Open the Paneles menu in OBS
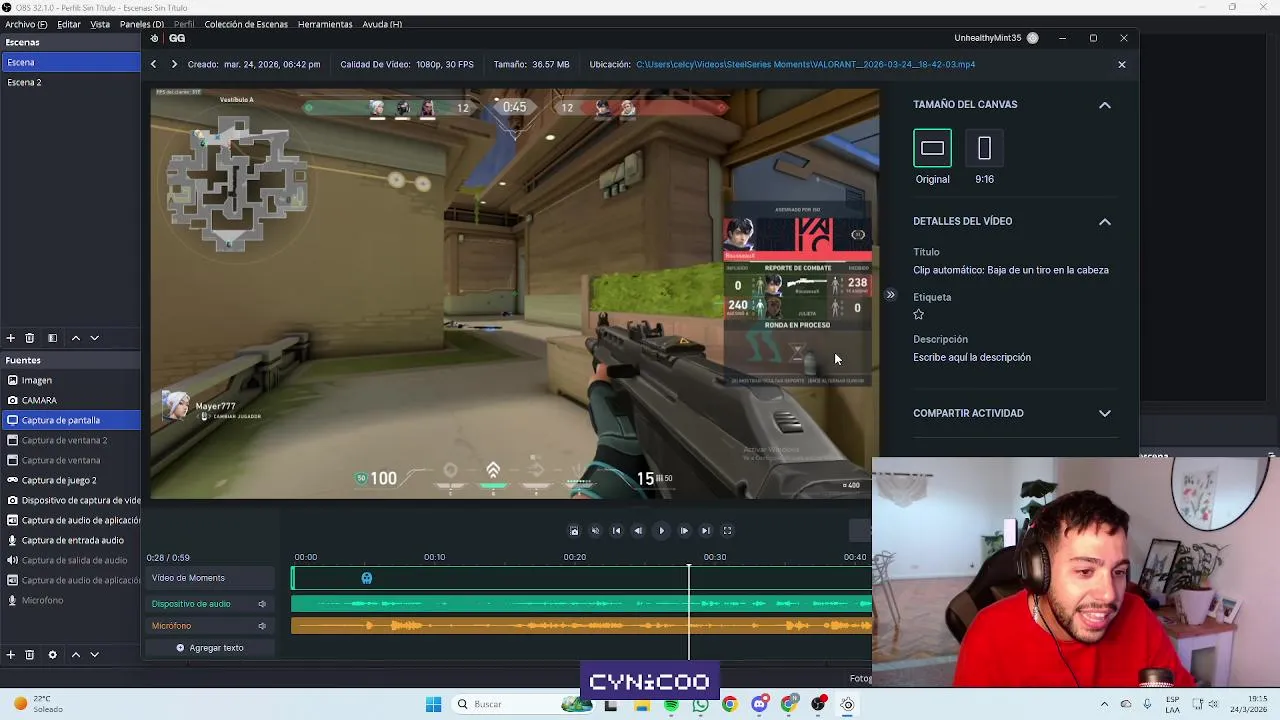The height and width of the screenshot is (720, 1280). point(142,24)
